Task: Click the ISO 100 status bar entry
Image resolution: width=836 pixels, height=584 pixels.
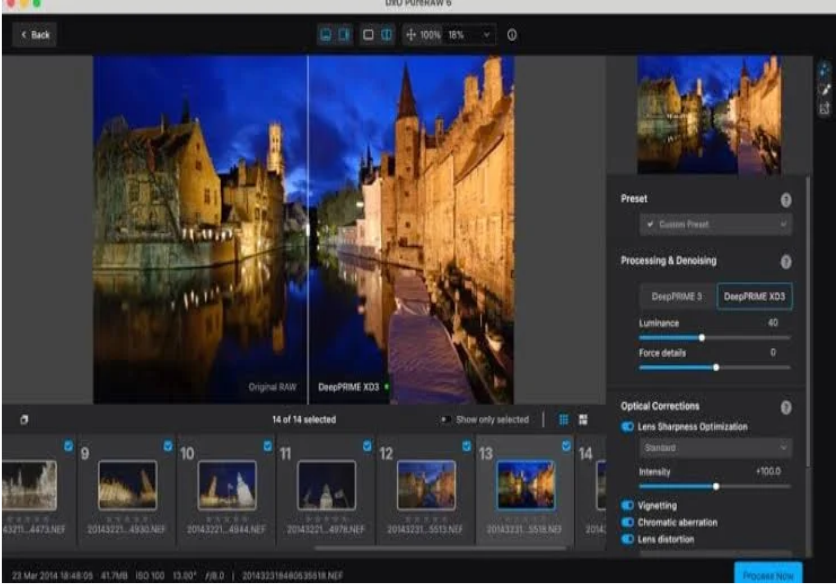Action: pyautogui.click(x=150, y=576)
